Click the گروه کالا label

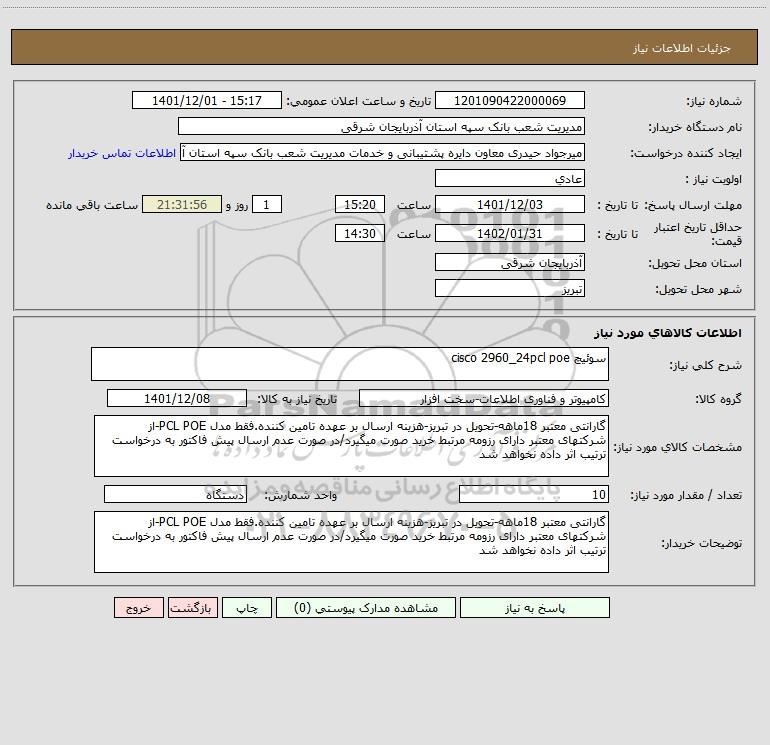pyautogui.click(x=718, y=399)
